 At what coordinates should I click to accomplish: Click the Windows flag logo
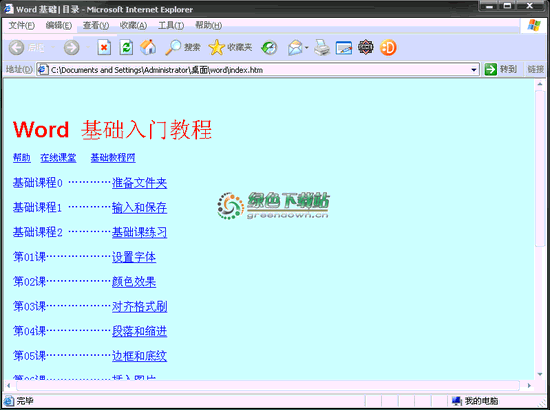pos(534,25)
